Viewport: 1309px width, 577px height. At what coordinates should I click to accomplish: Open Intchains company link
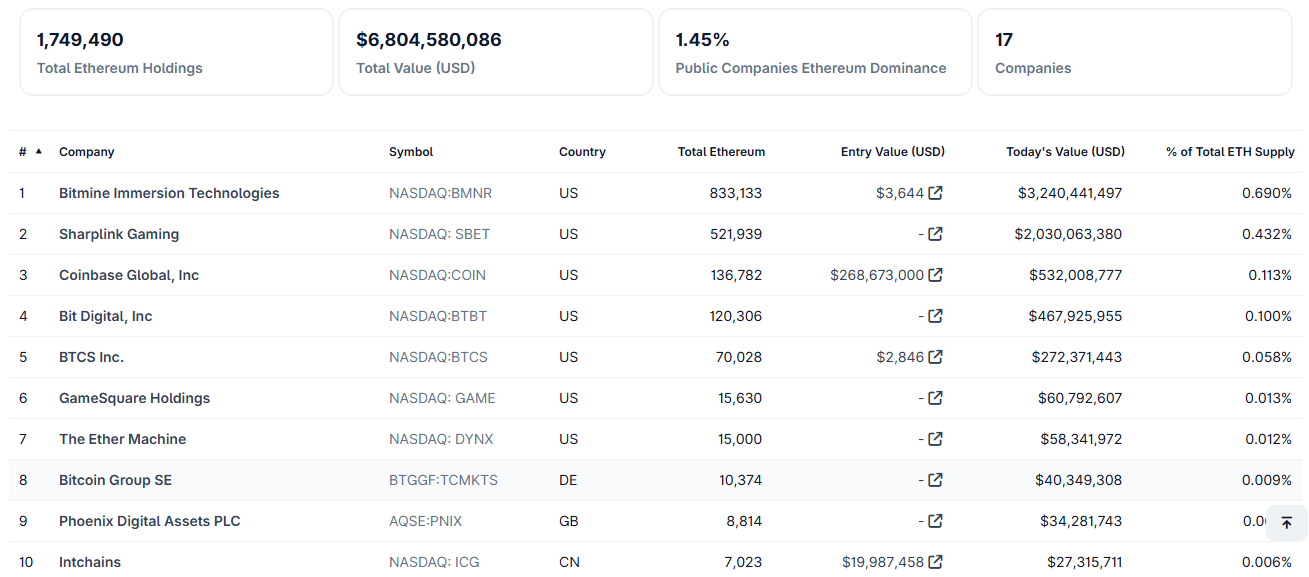point(90,562)
